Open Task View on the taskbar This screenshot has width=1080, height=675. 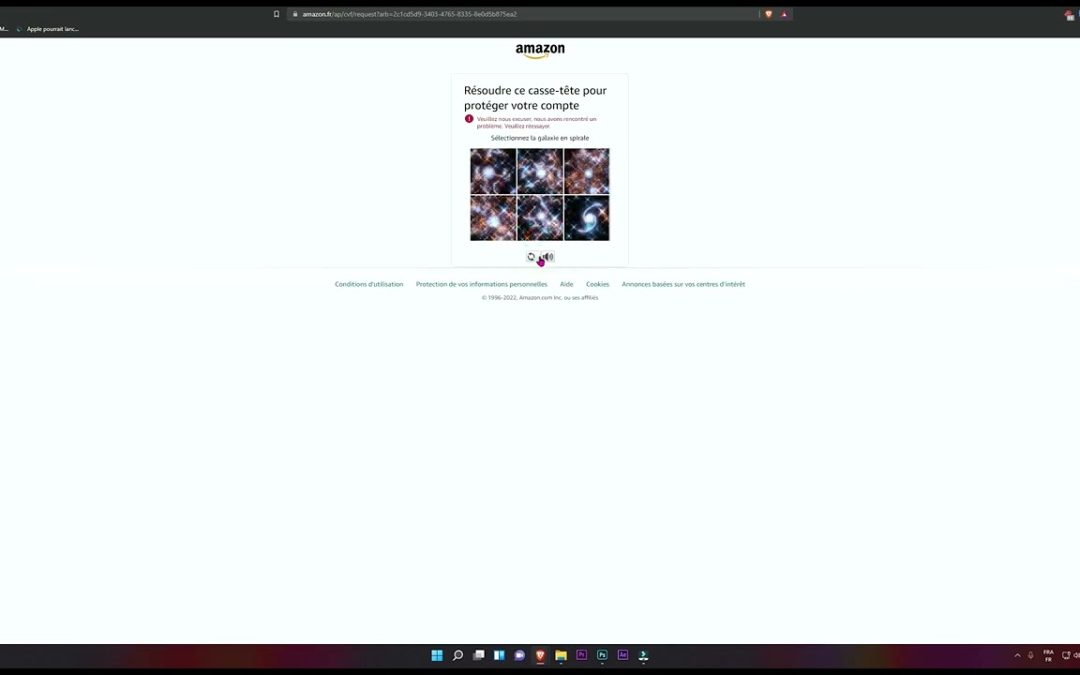click(478, 655)
